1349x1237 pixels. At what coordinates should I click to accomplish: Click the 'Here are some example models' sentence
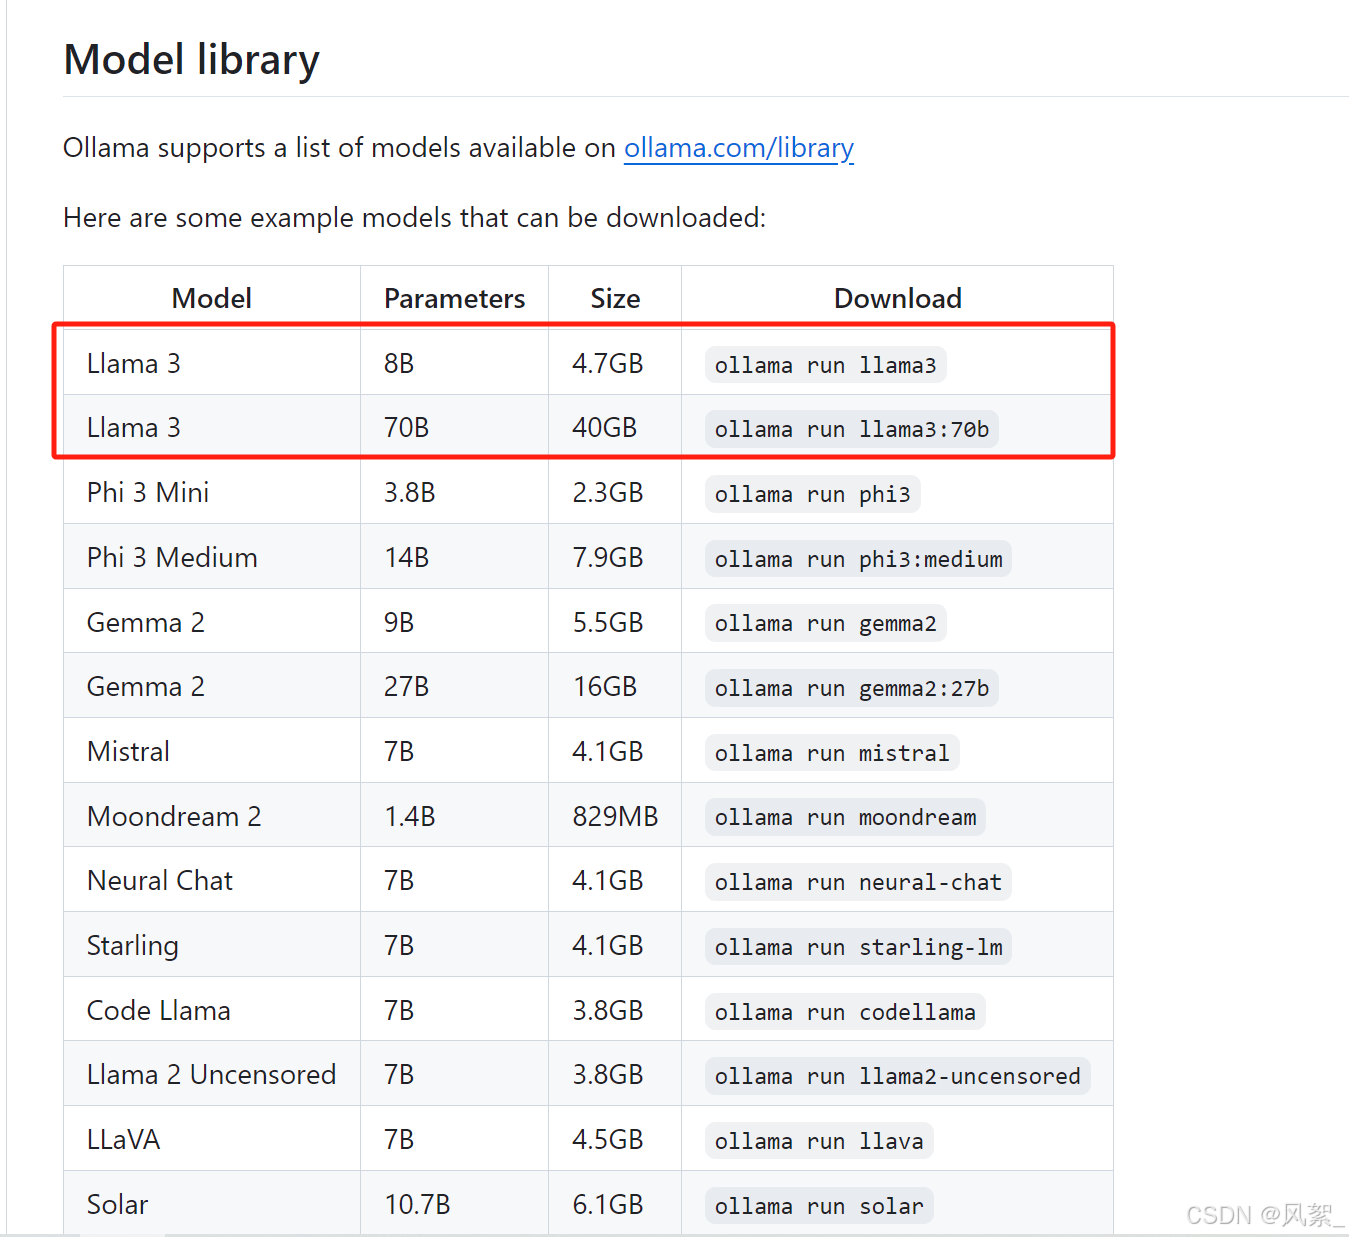pos(414,217)
